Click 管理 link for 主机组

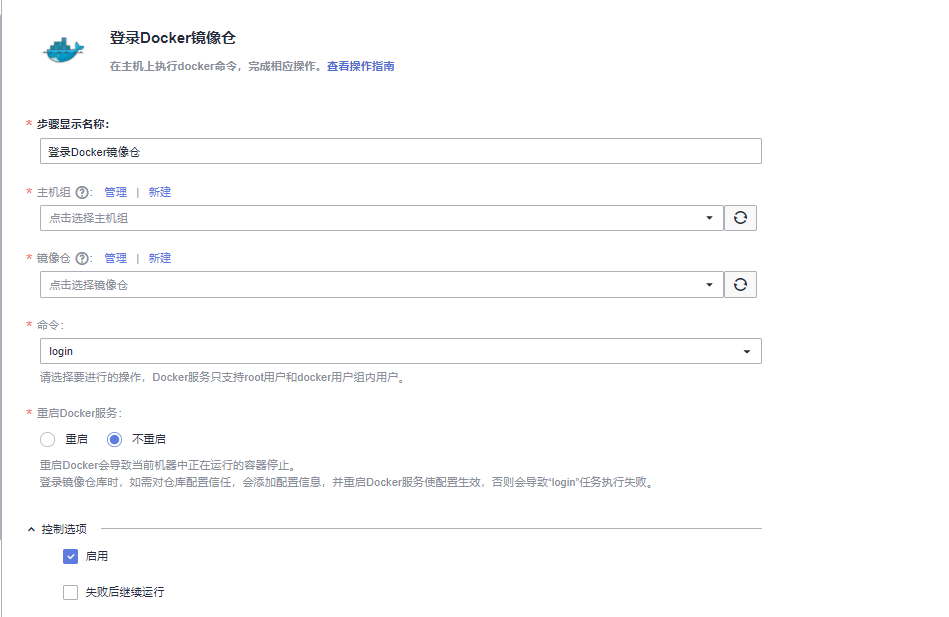[x=116, y=192]
